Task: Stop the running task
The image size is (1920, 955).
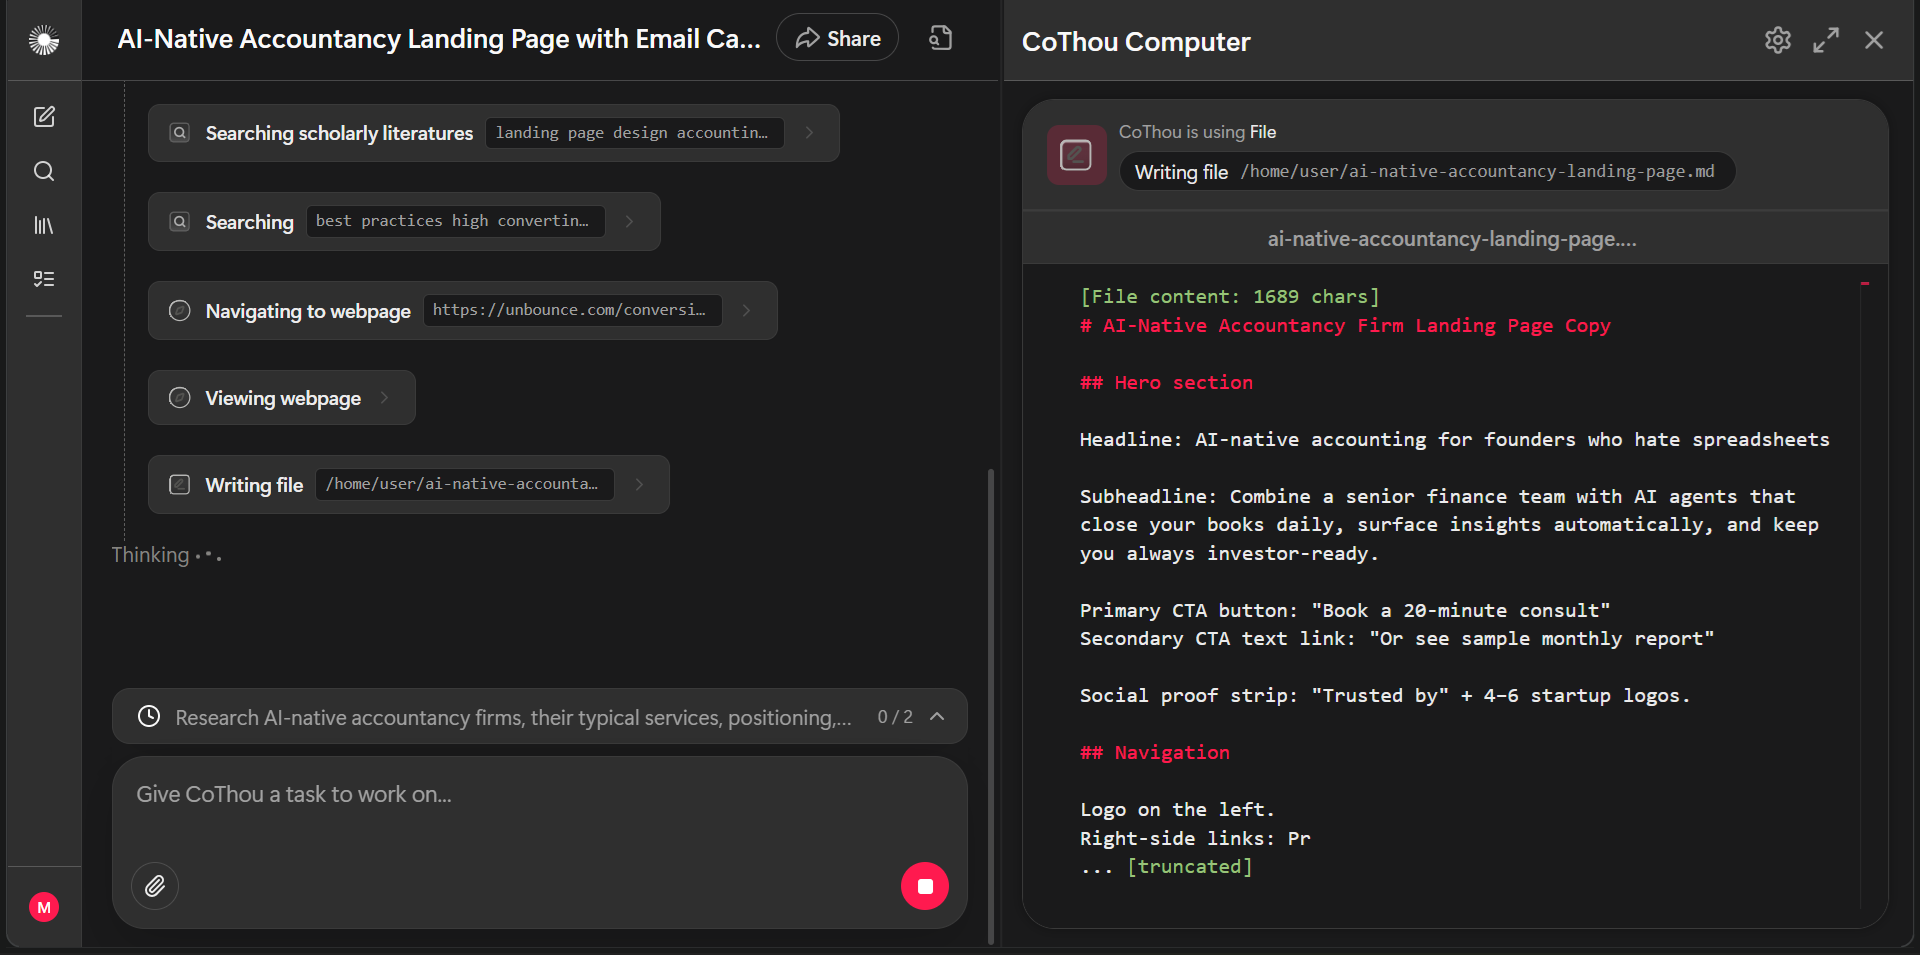Action: [925, 886]
